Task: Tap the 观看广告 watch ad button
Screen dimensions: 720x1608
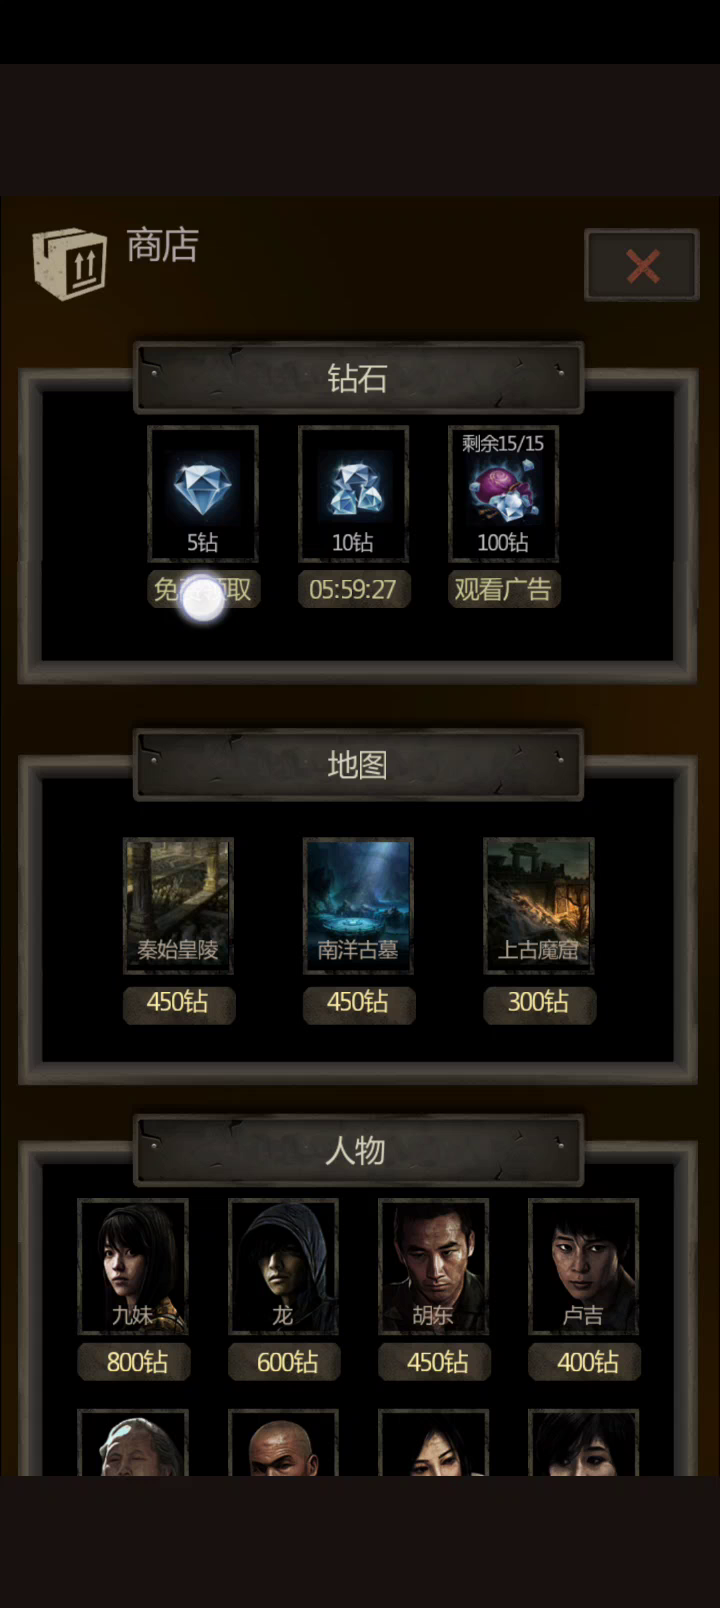Action: coord(503,589)
